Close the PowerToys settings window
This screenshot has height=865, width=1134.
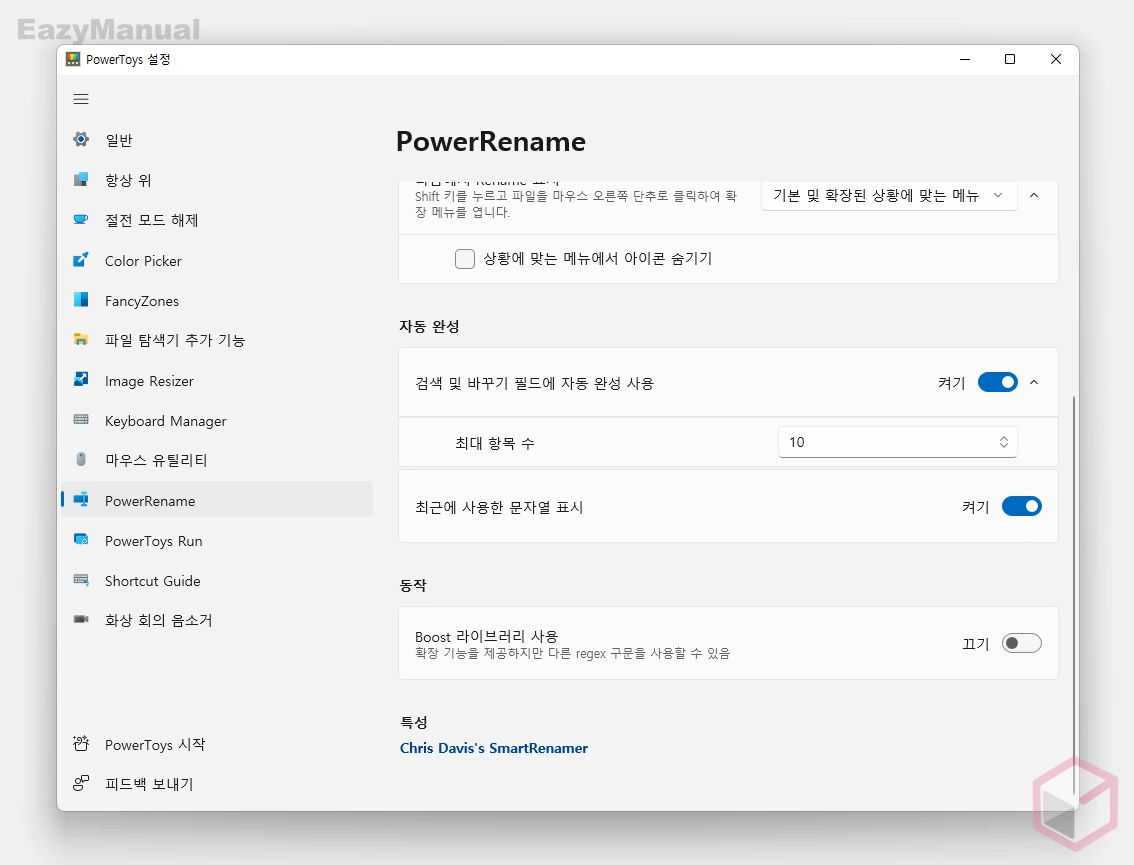(x=1056, y=59)
